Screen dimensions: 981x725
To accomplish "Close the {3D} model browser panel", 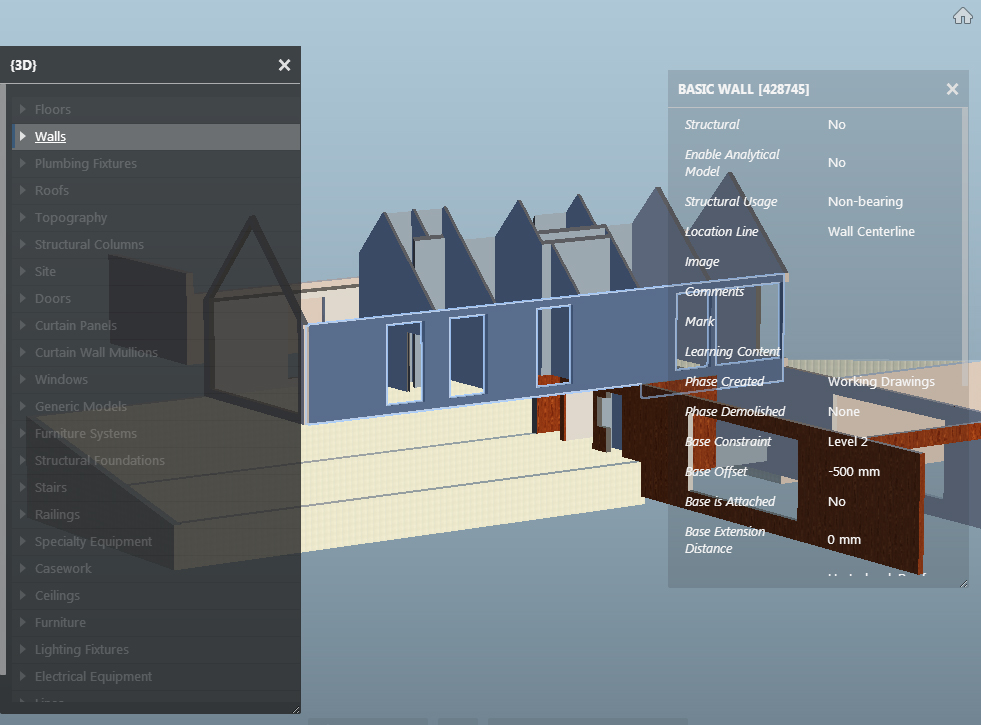I will tap(284, 65).
